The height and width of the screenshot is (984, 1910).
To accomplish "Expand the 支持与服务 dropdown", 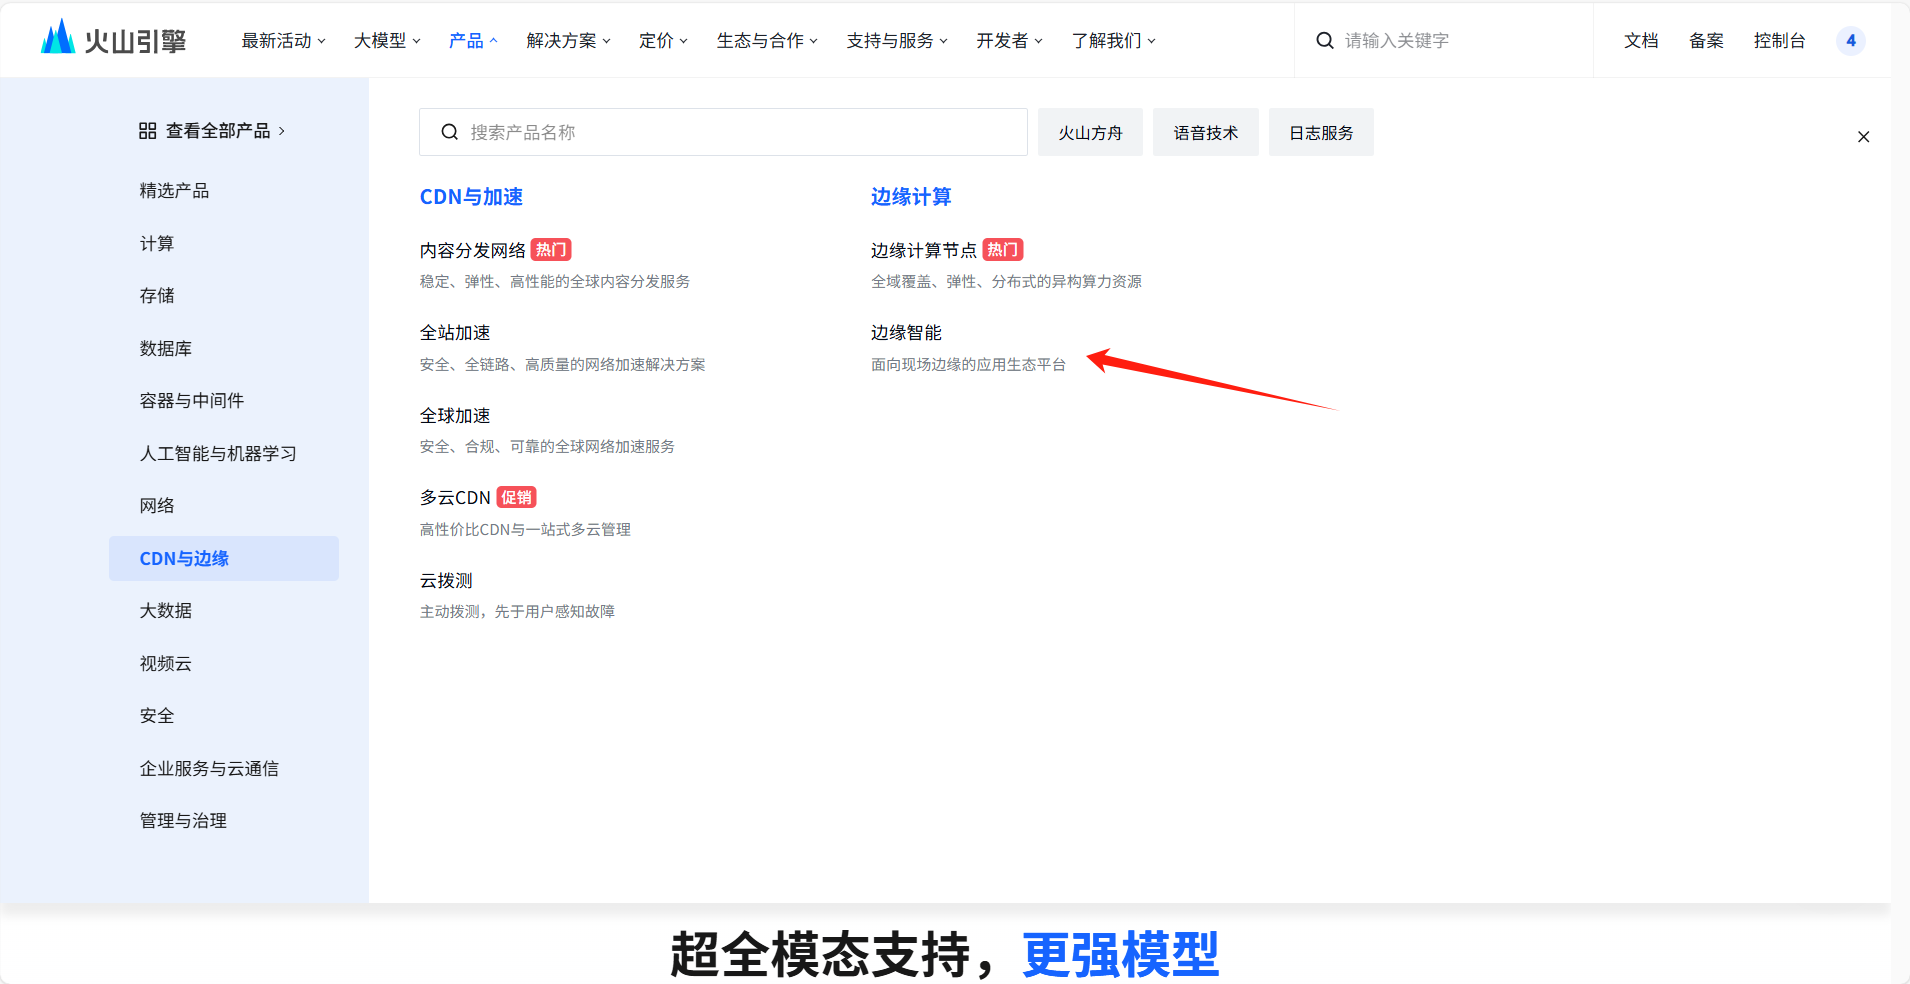I will coord(897,41).
